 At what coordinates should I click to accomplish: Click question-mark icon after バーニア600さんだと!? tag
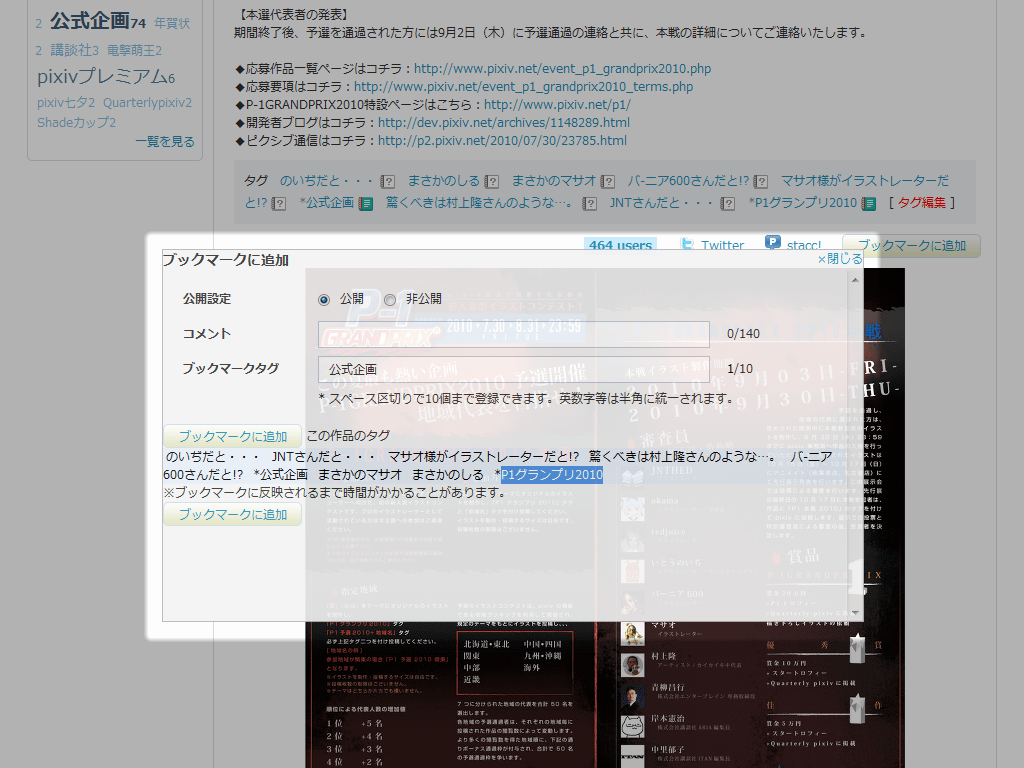(x=761, y=181)
